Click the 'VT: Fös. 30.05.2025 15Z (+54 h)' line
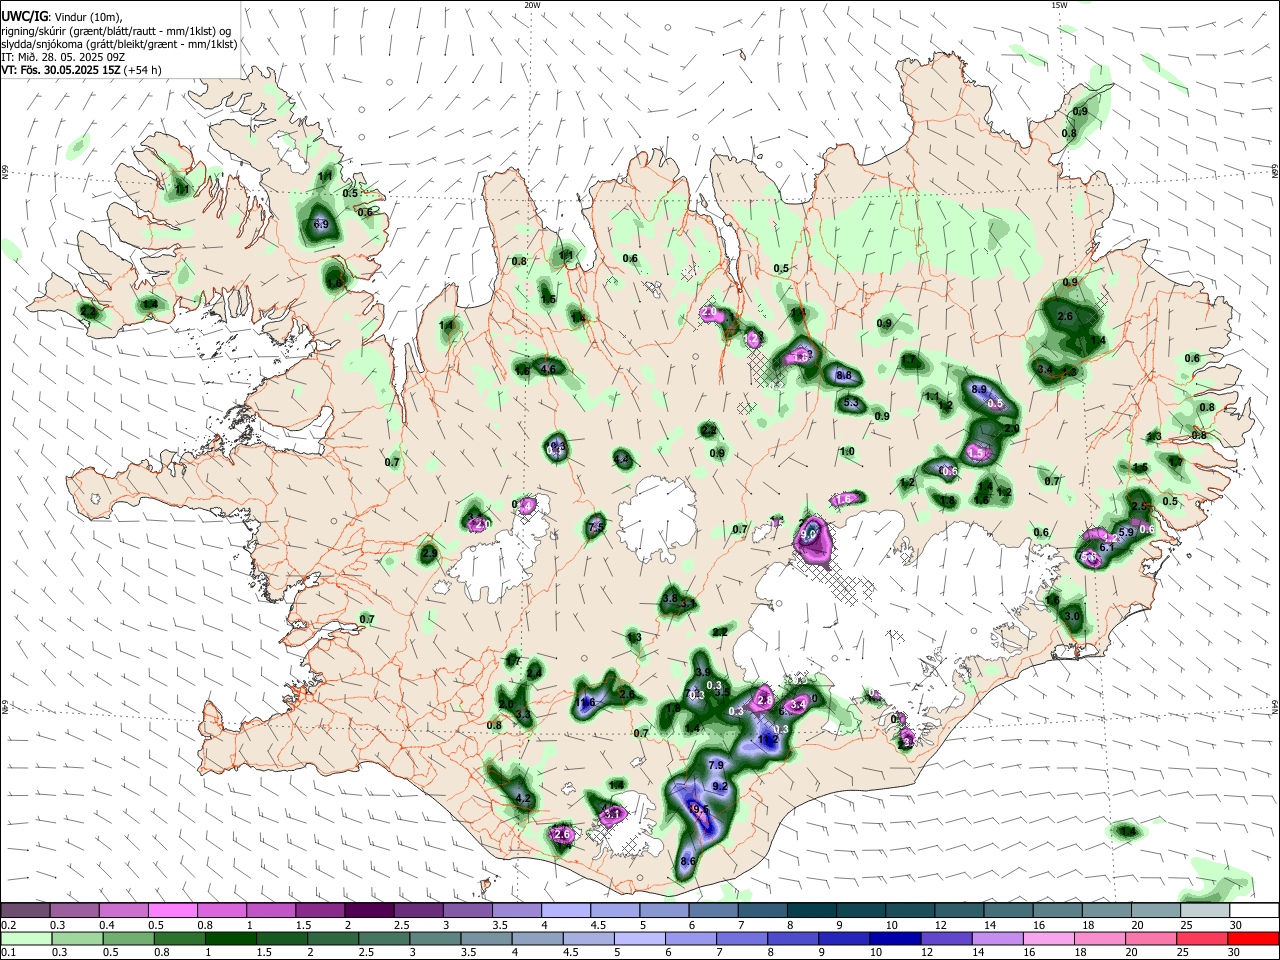 tap(81, 70)
